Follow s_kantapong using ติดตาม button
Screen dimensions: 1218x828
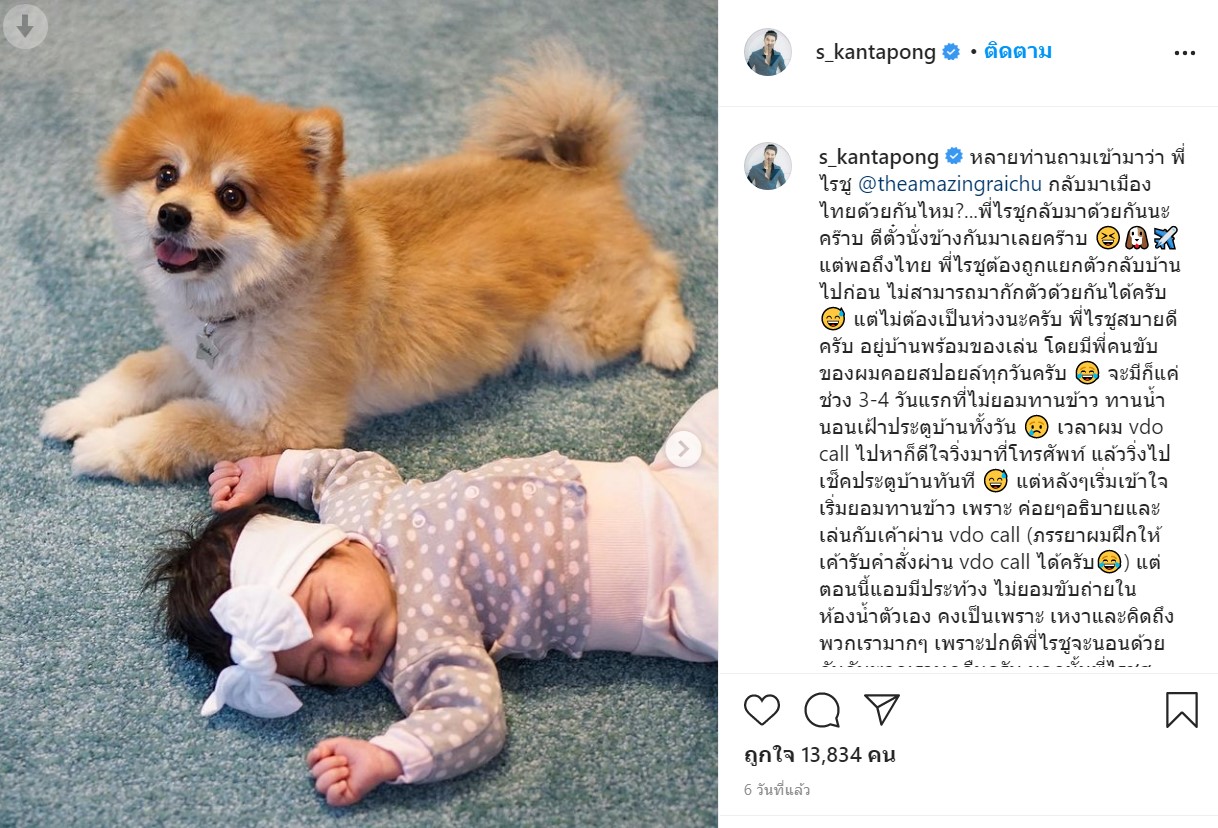(1017, 51)
